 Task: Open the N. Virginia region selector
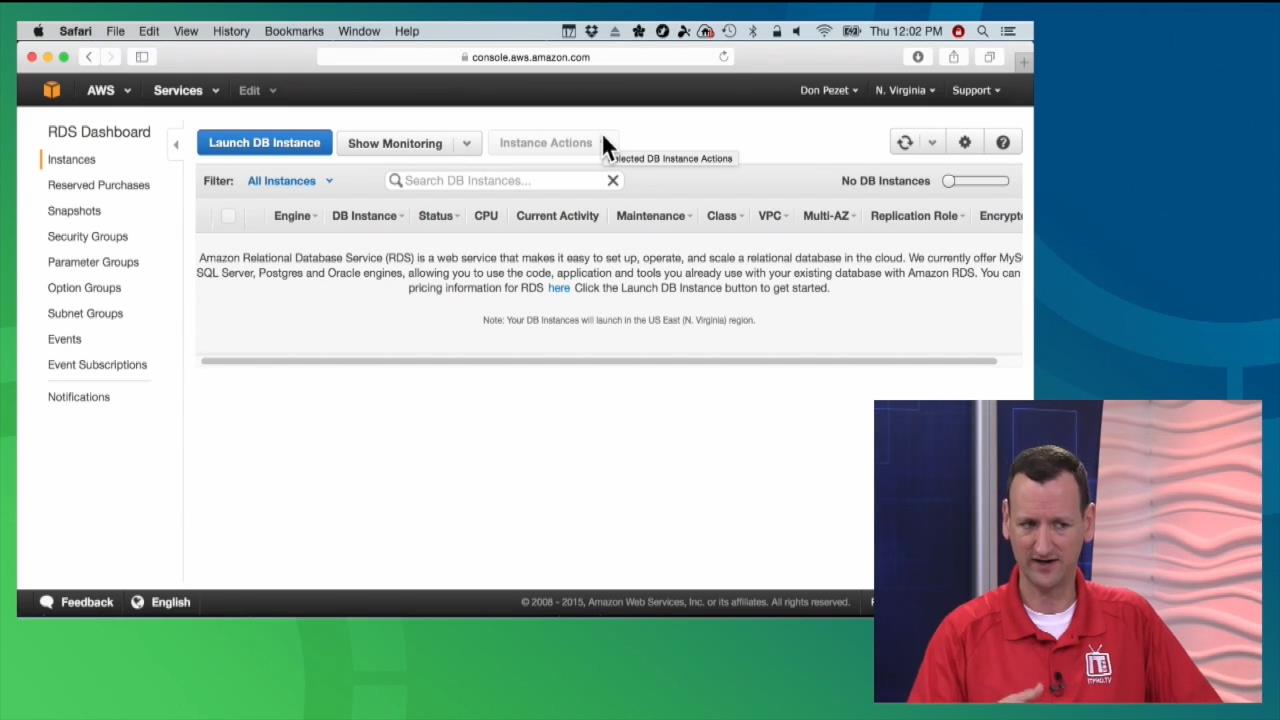[x=905, y=90]
